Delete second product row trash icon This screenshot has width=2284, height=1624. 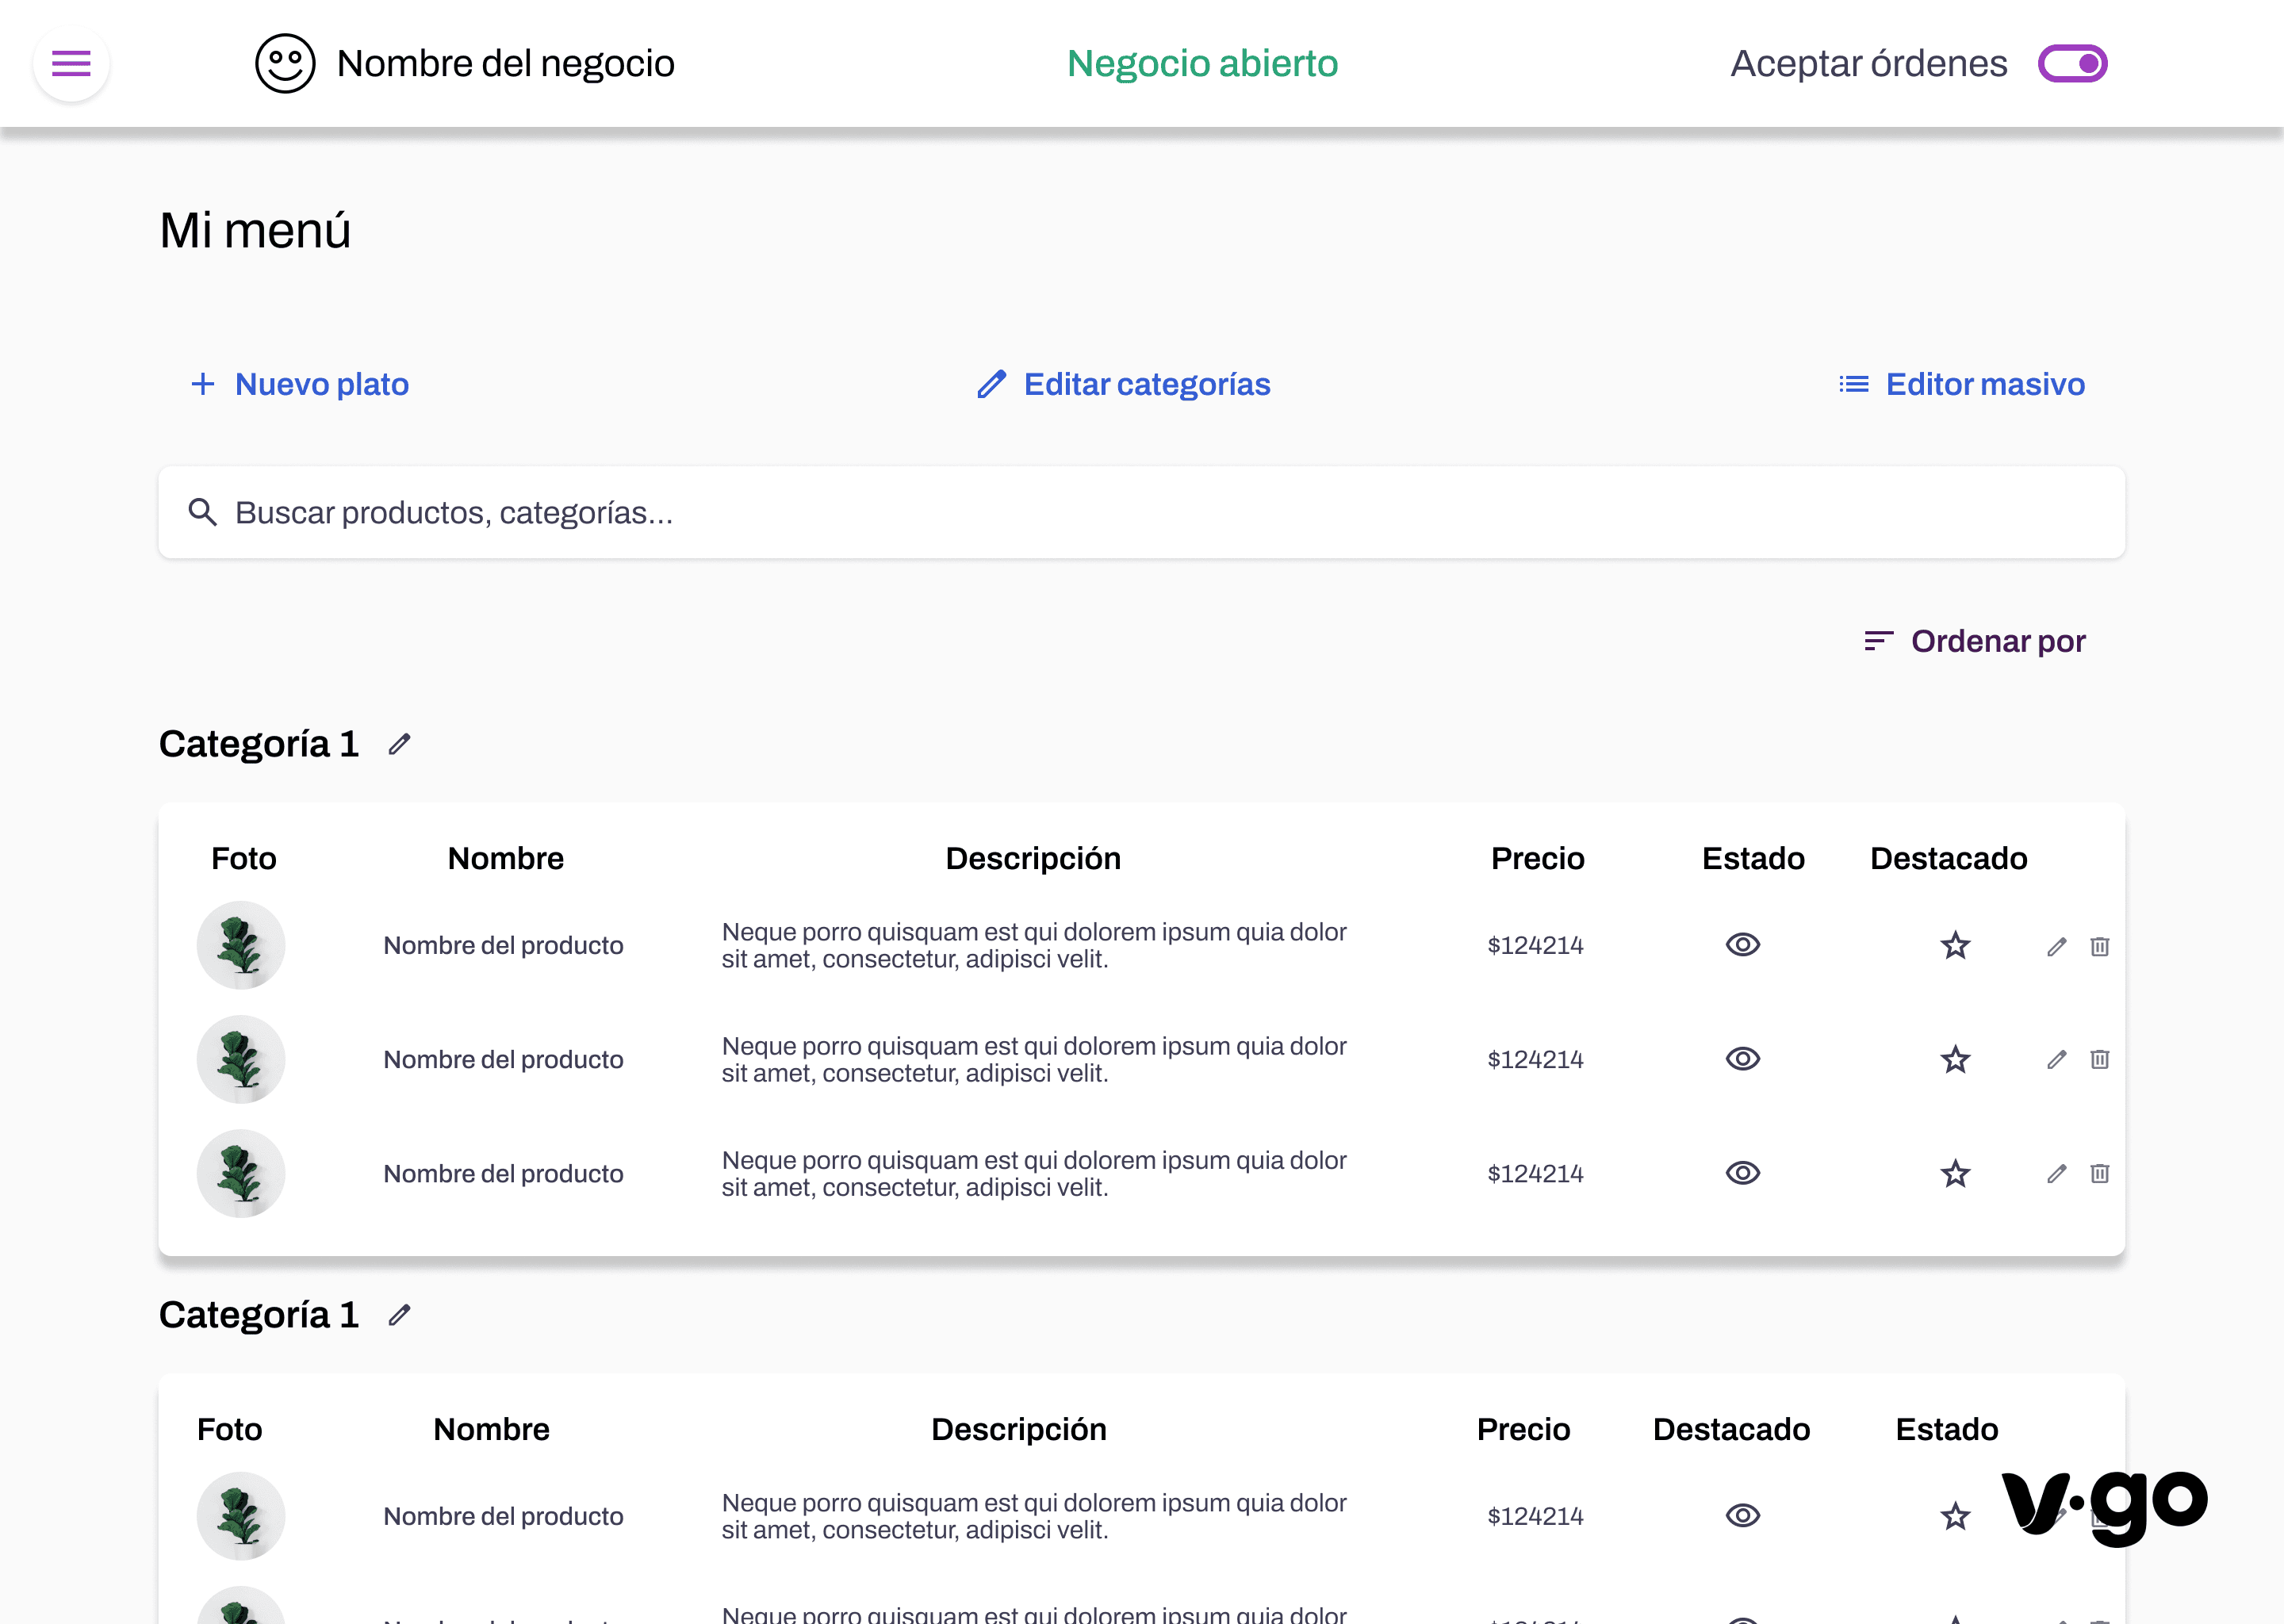[2100, 1059]
